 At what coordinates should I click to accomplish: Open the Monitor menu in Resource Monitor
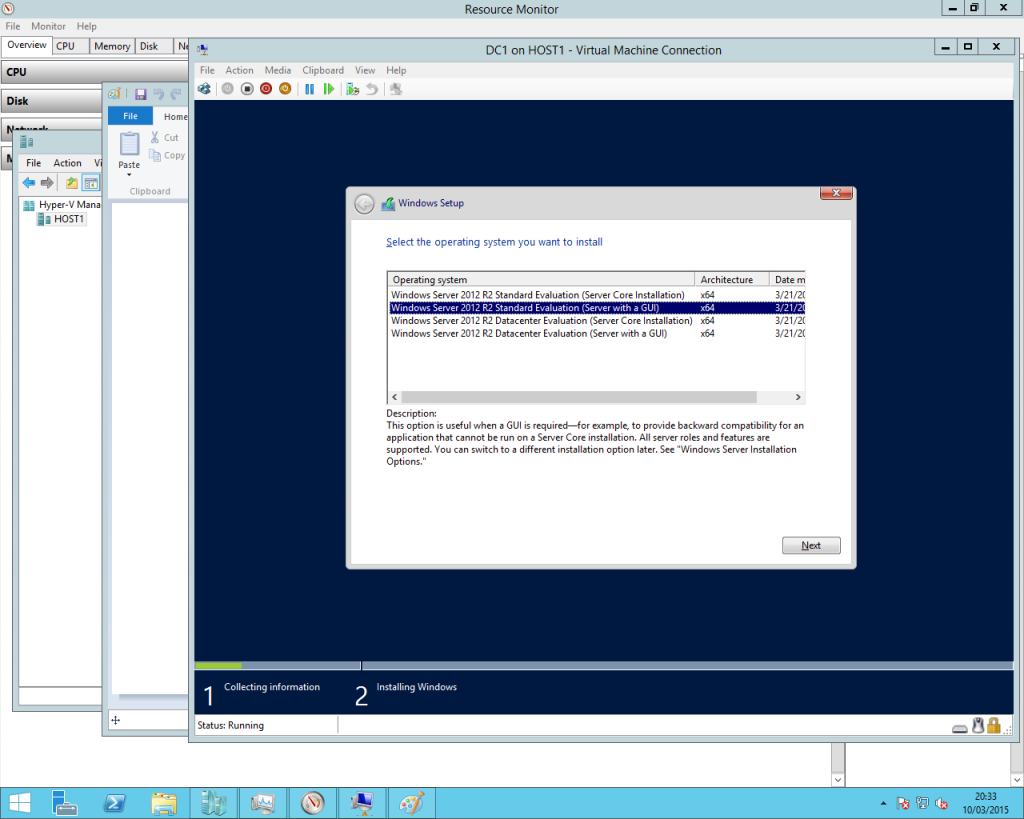pyautogui.click(x=48, y=26)
